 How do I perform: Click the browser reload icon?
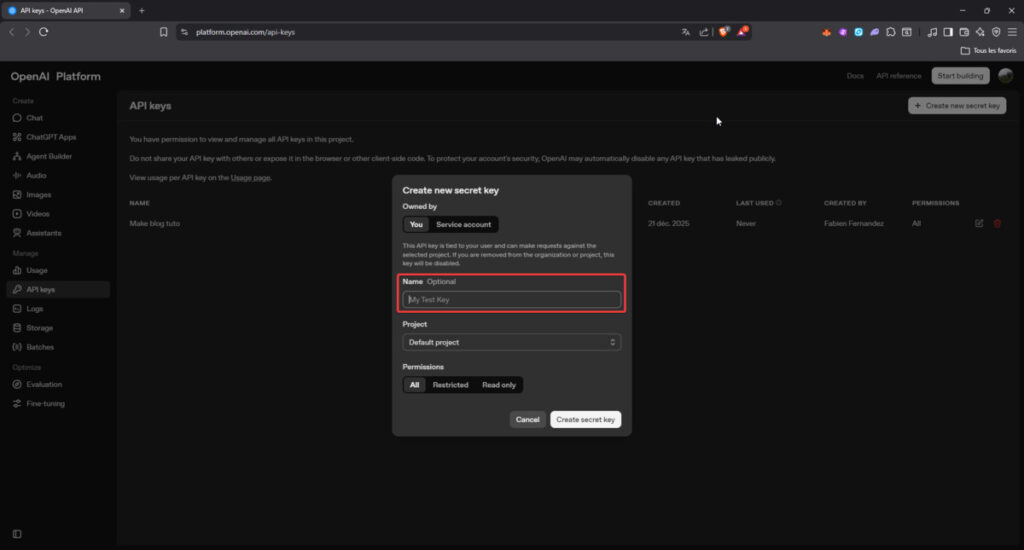click(x=44, y=32)
